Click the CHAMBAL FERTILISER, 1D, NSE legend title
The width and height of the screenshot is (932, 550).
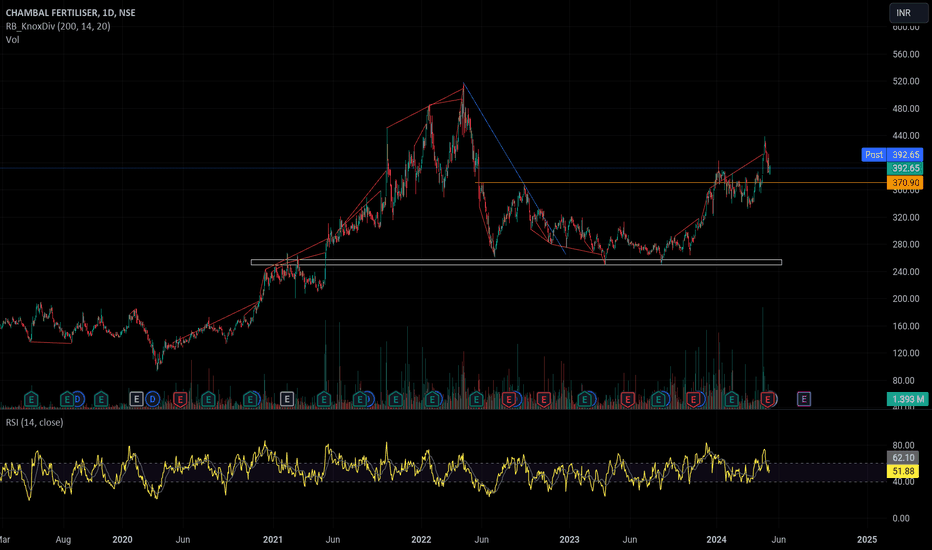(x=70, y=12)
